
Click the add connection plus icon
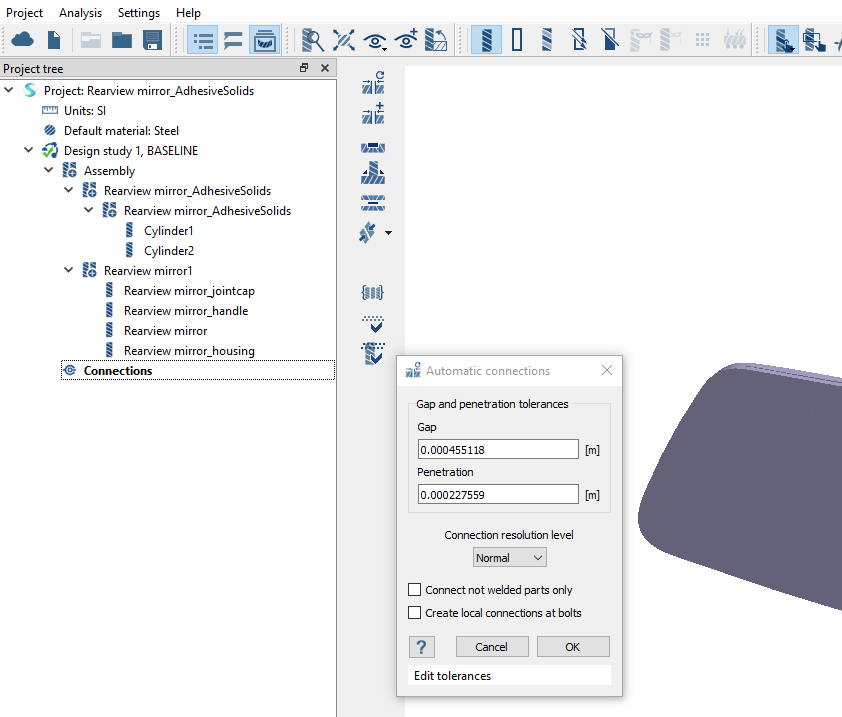click(x=373, y=113)
